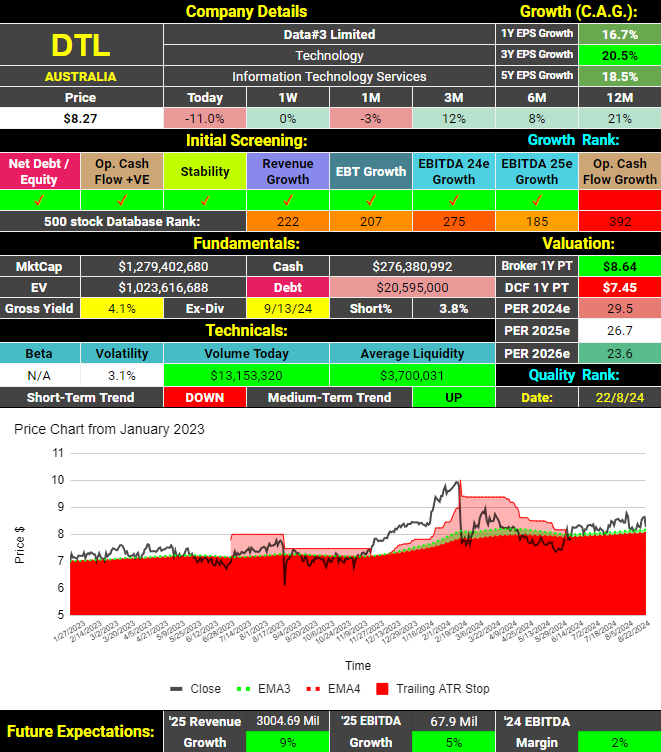Select the 1M -3% performance cell
This screenshot has height=752, width=661.
371,118
